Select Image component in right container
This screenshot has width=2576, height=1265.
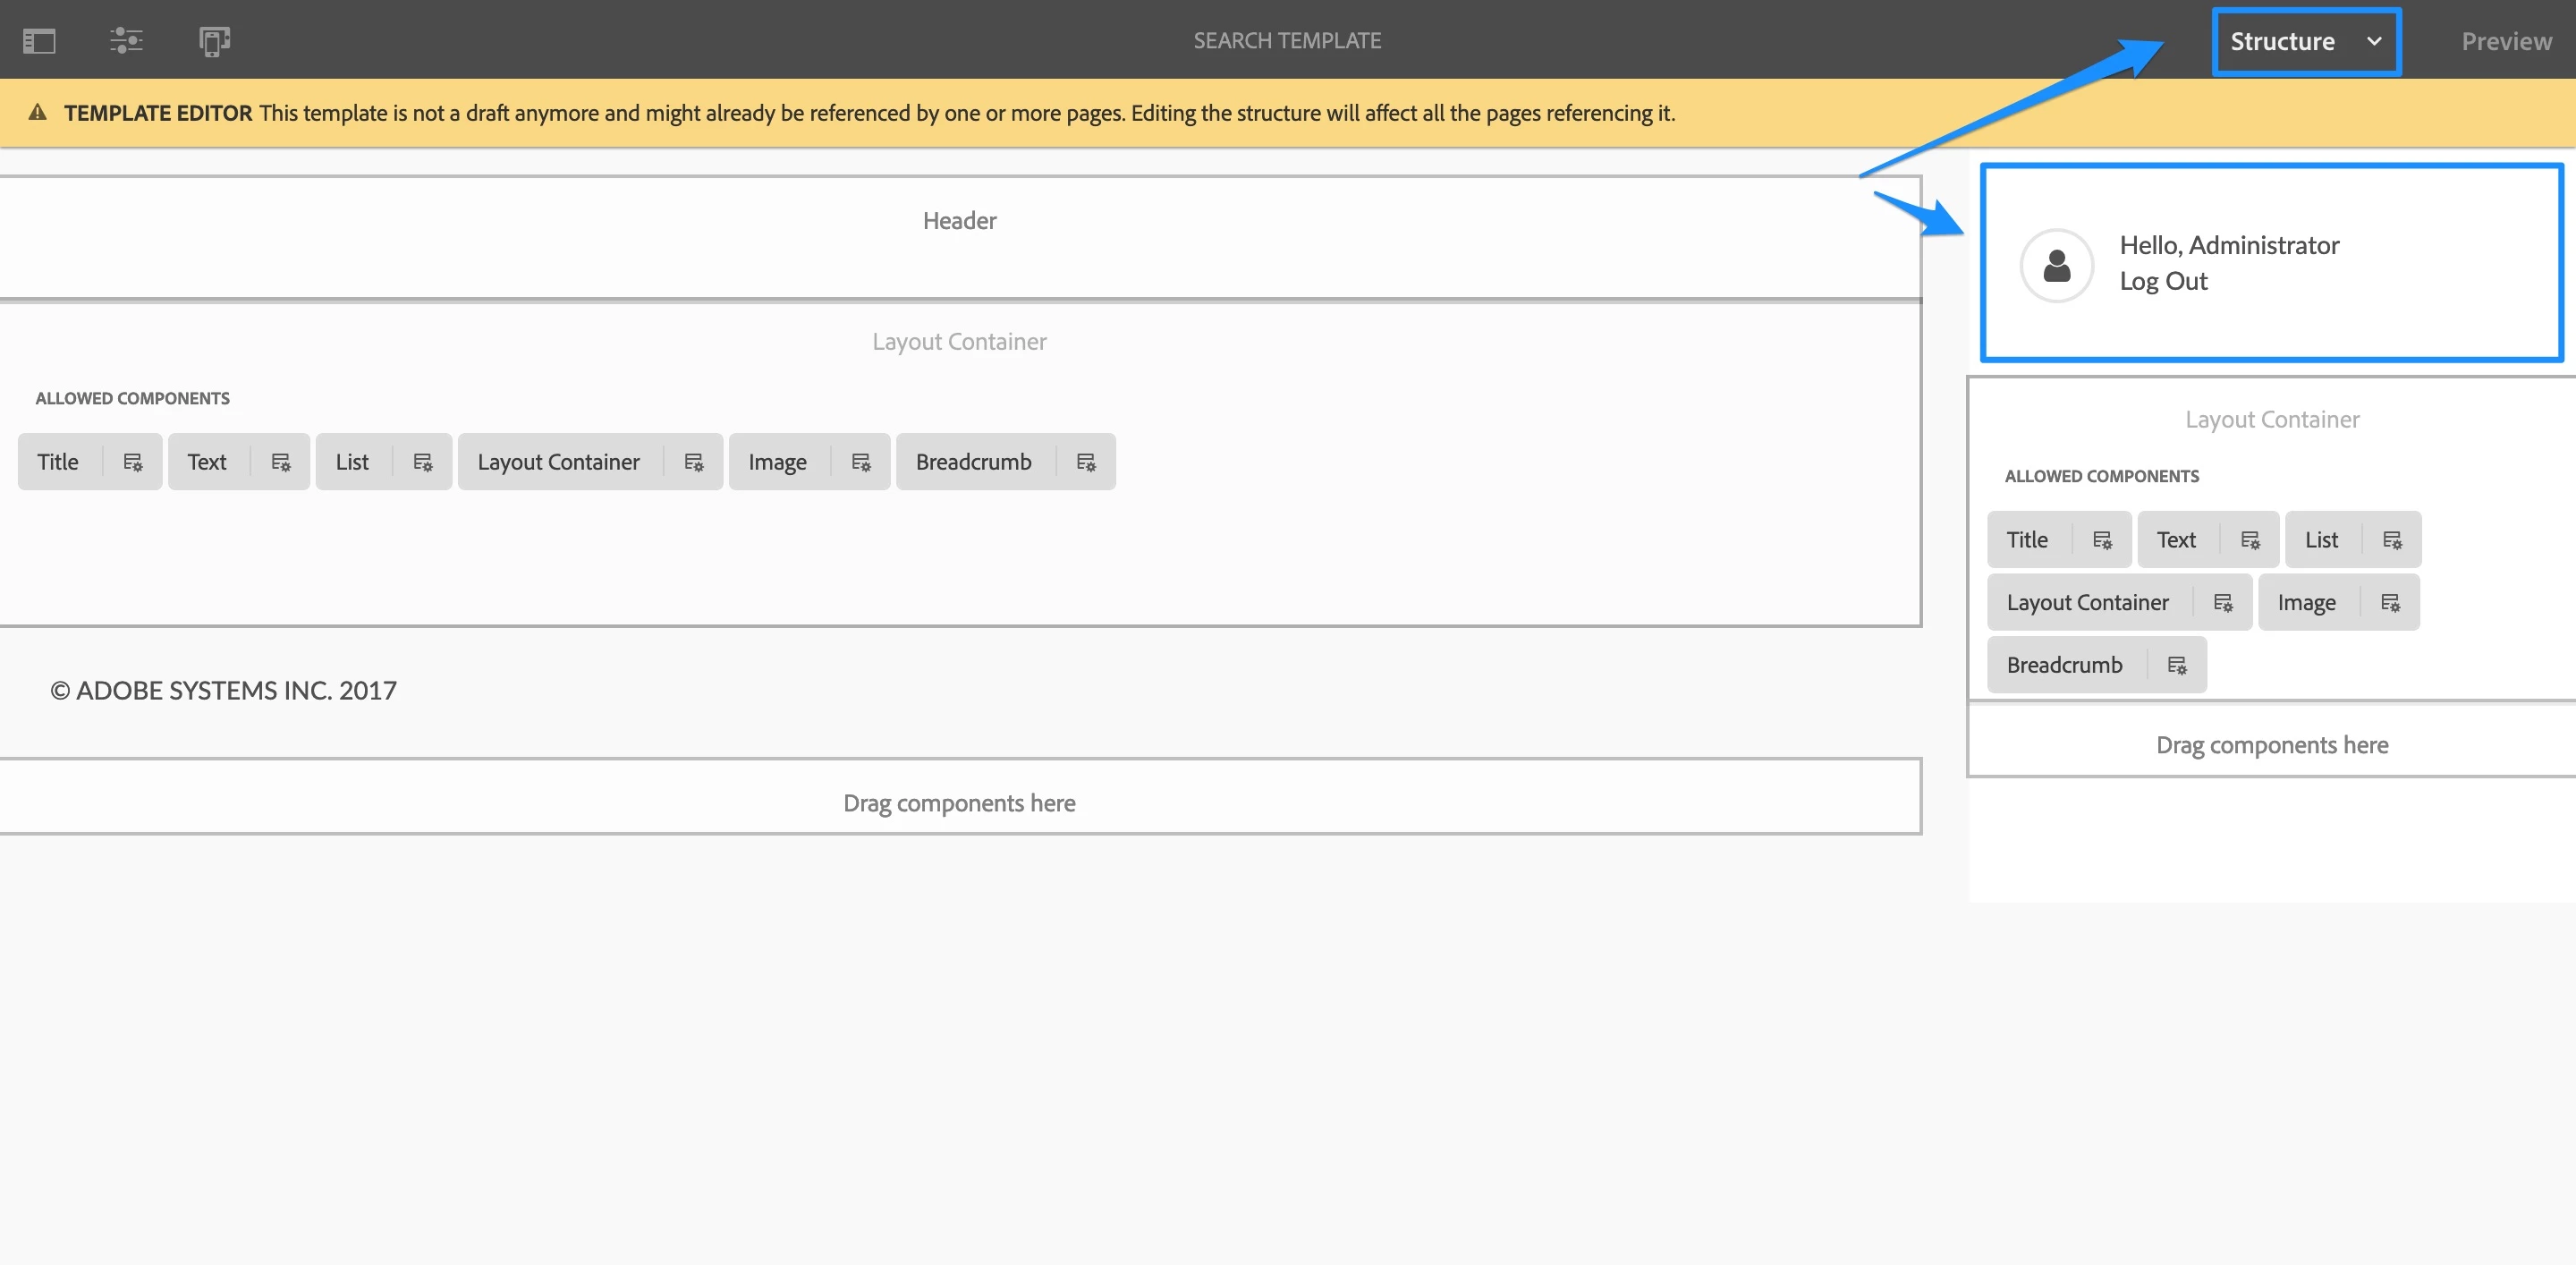(x=2306, y=603)
